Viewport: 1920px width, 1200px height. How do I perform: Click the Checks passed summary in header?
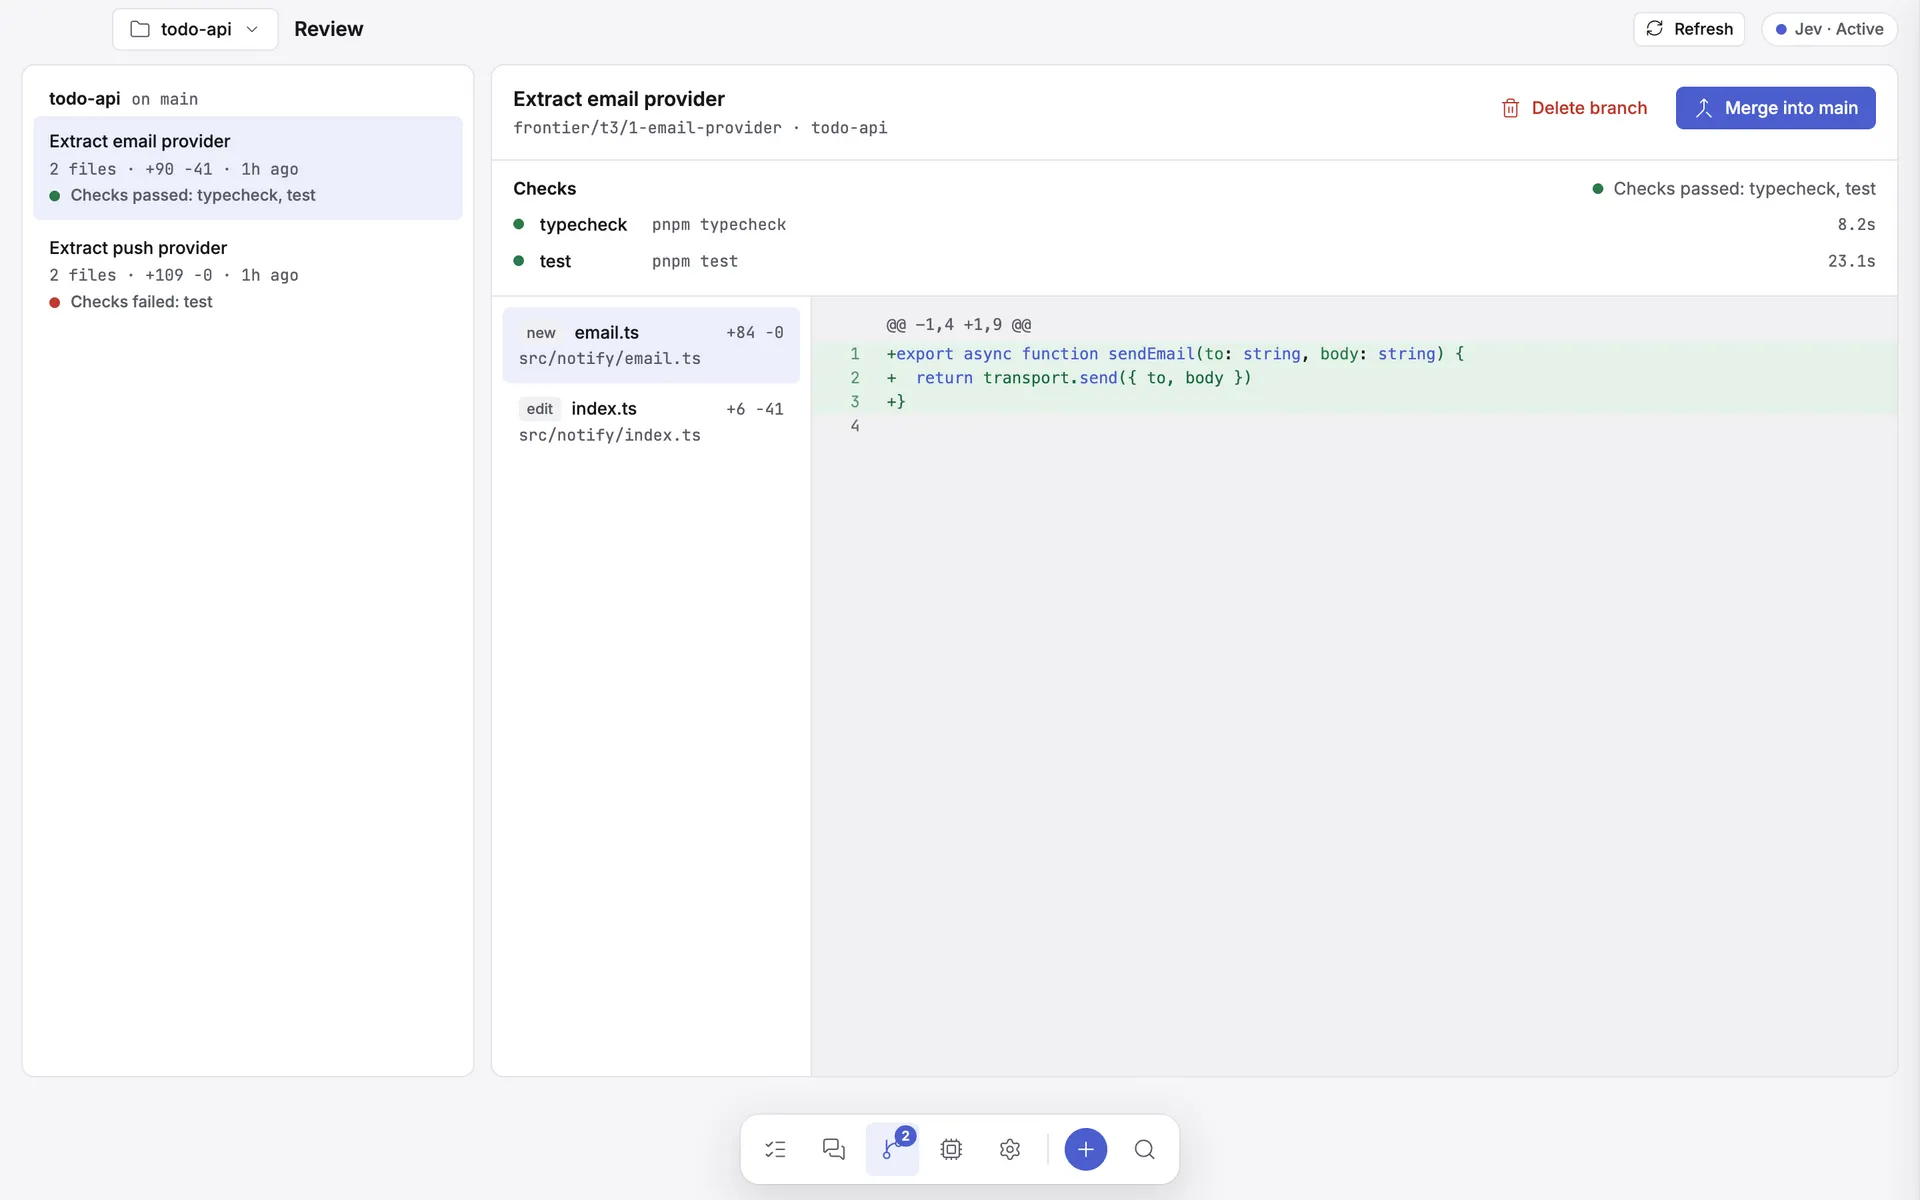pyautogui.click(x=1733, y=188)
